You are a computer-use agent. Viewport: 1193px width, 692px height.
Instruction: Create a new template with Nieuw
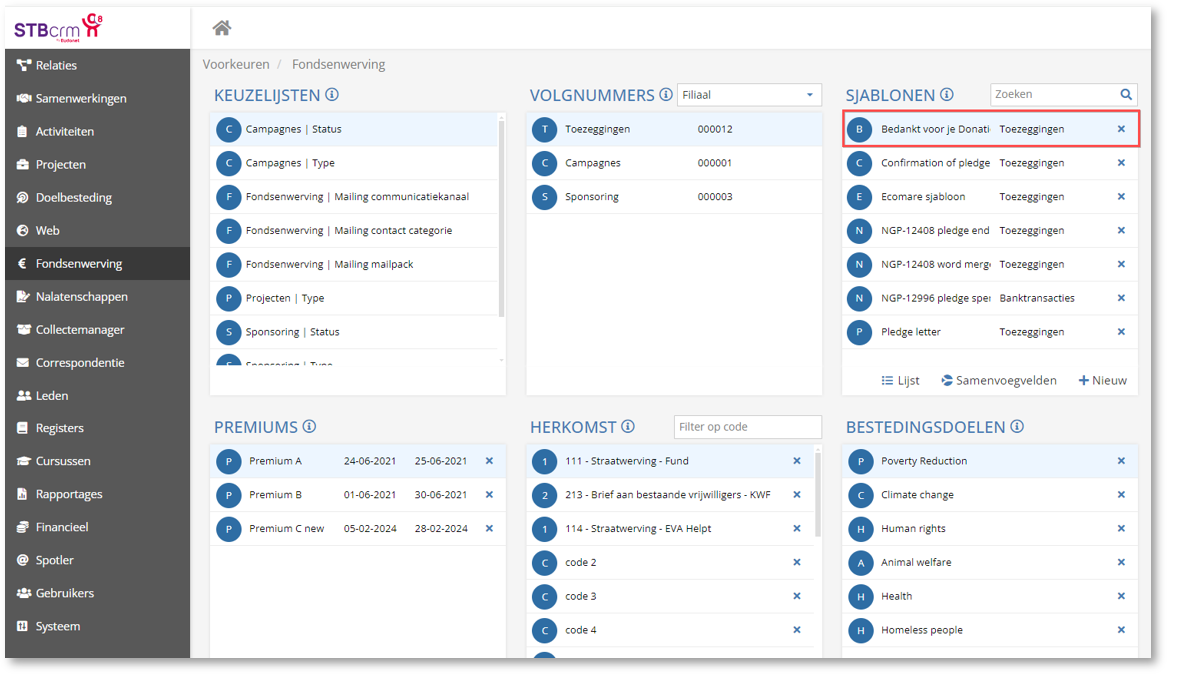1102,380
